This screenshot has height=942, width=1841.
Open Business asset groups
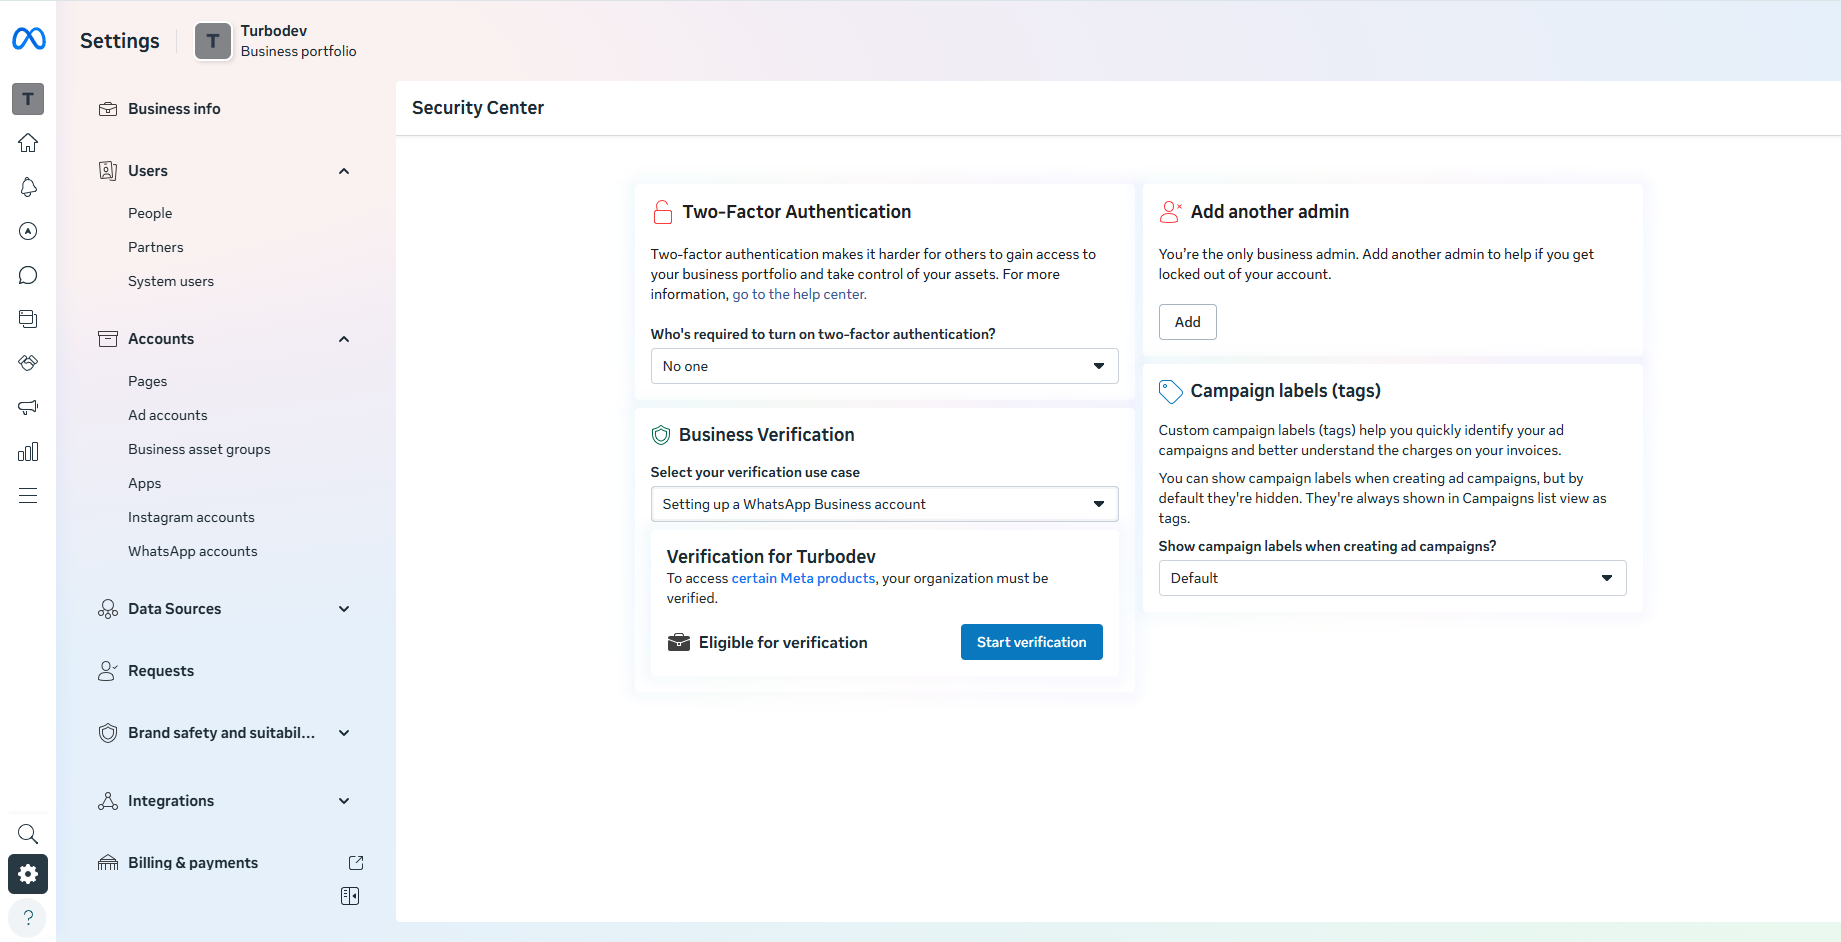[x=199, y=449]
